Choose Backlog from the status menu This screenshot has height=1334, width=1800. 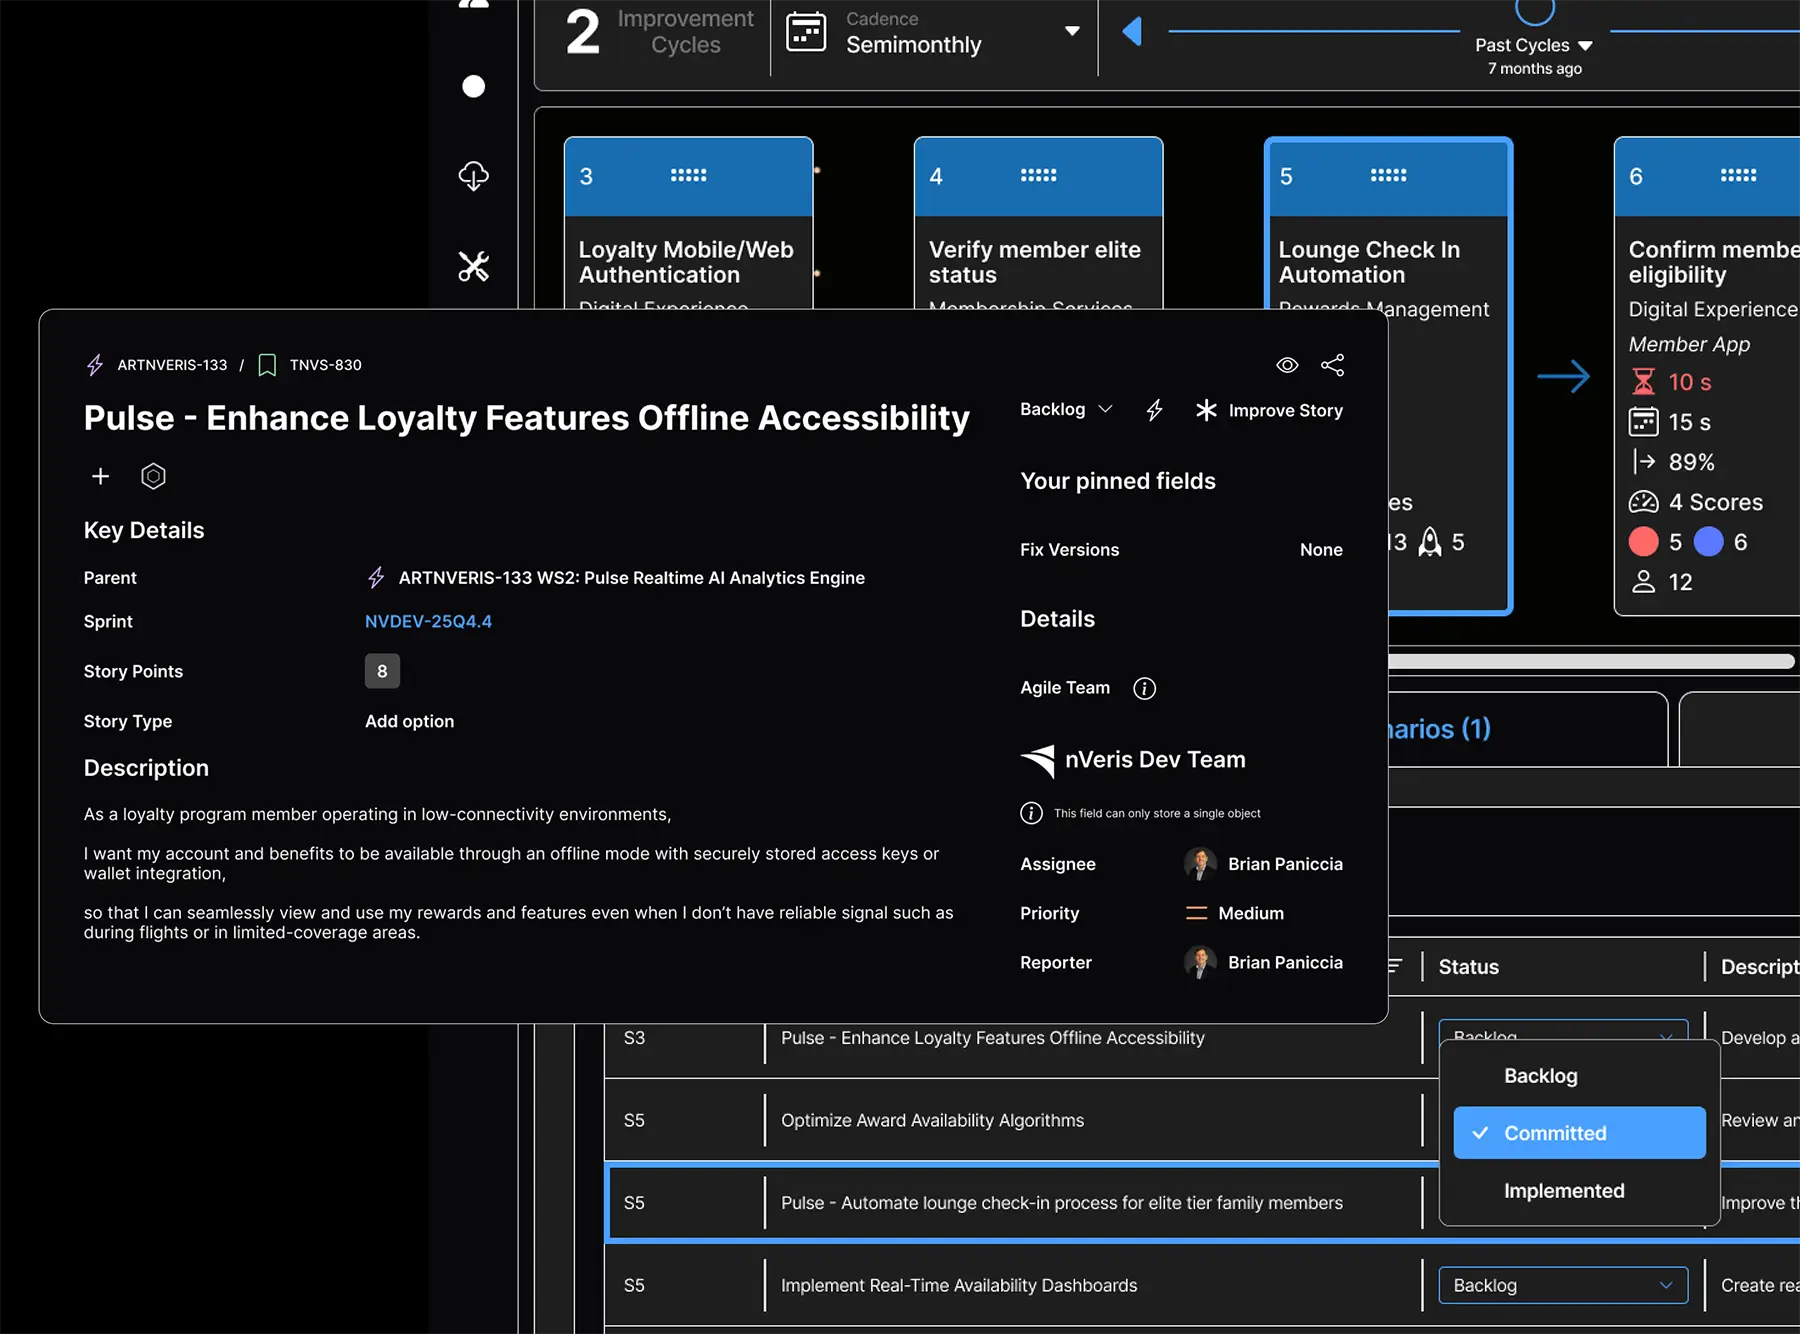1540,1075
